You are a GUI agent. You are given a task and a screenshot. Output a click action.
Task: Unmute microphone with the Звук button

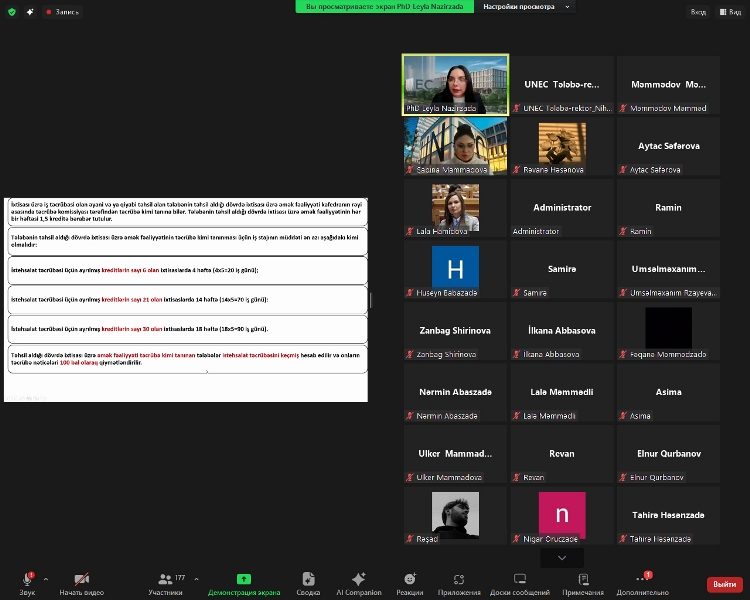pos(27,581)
